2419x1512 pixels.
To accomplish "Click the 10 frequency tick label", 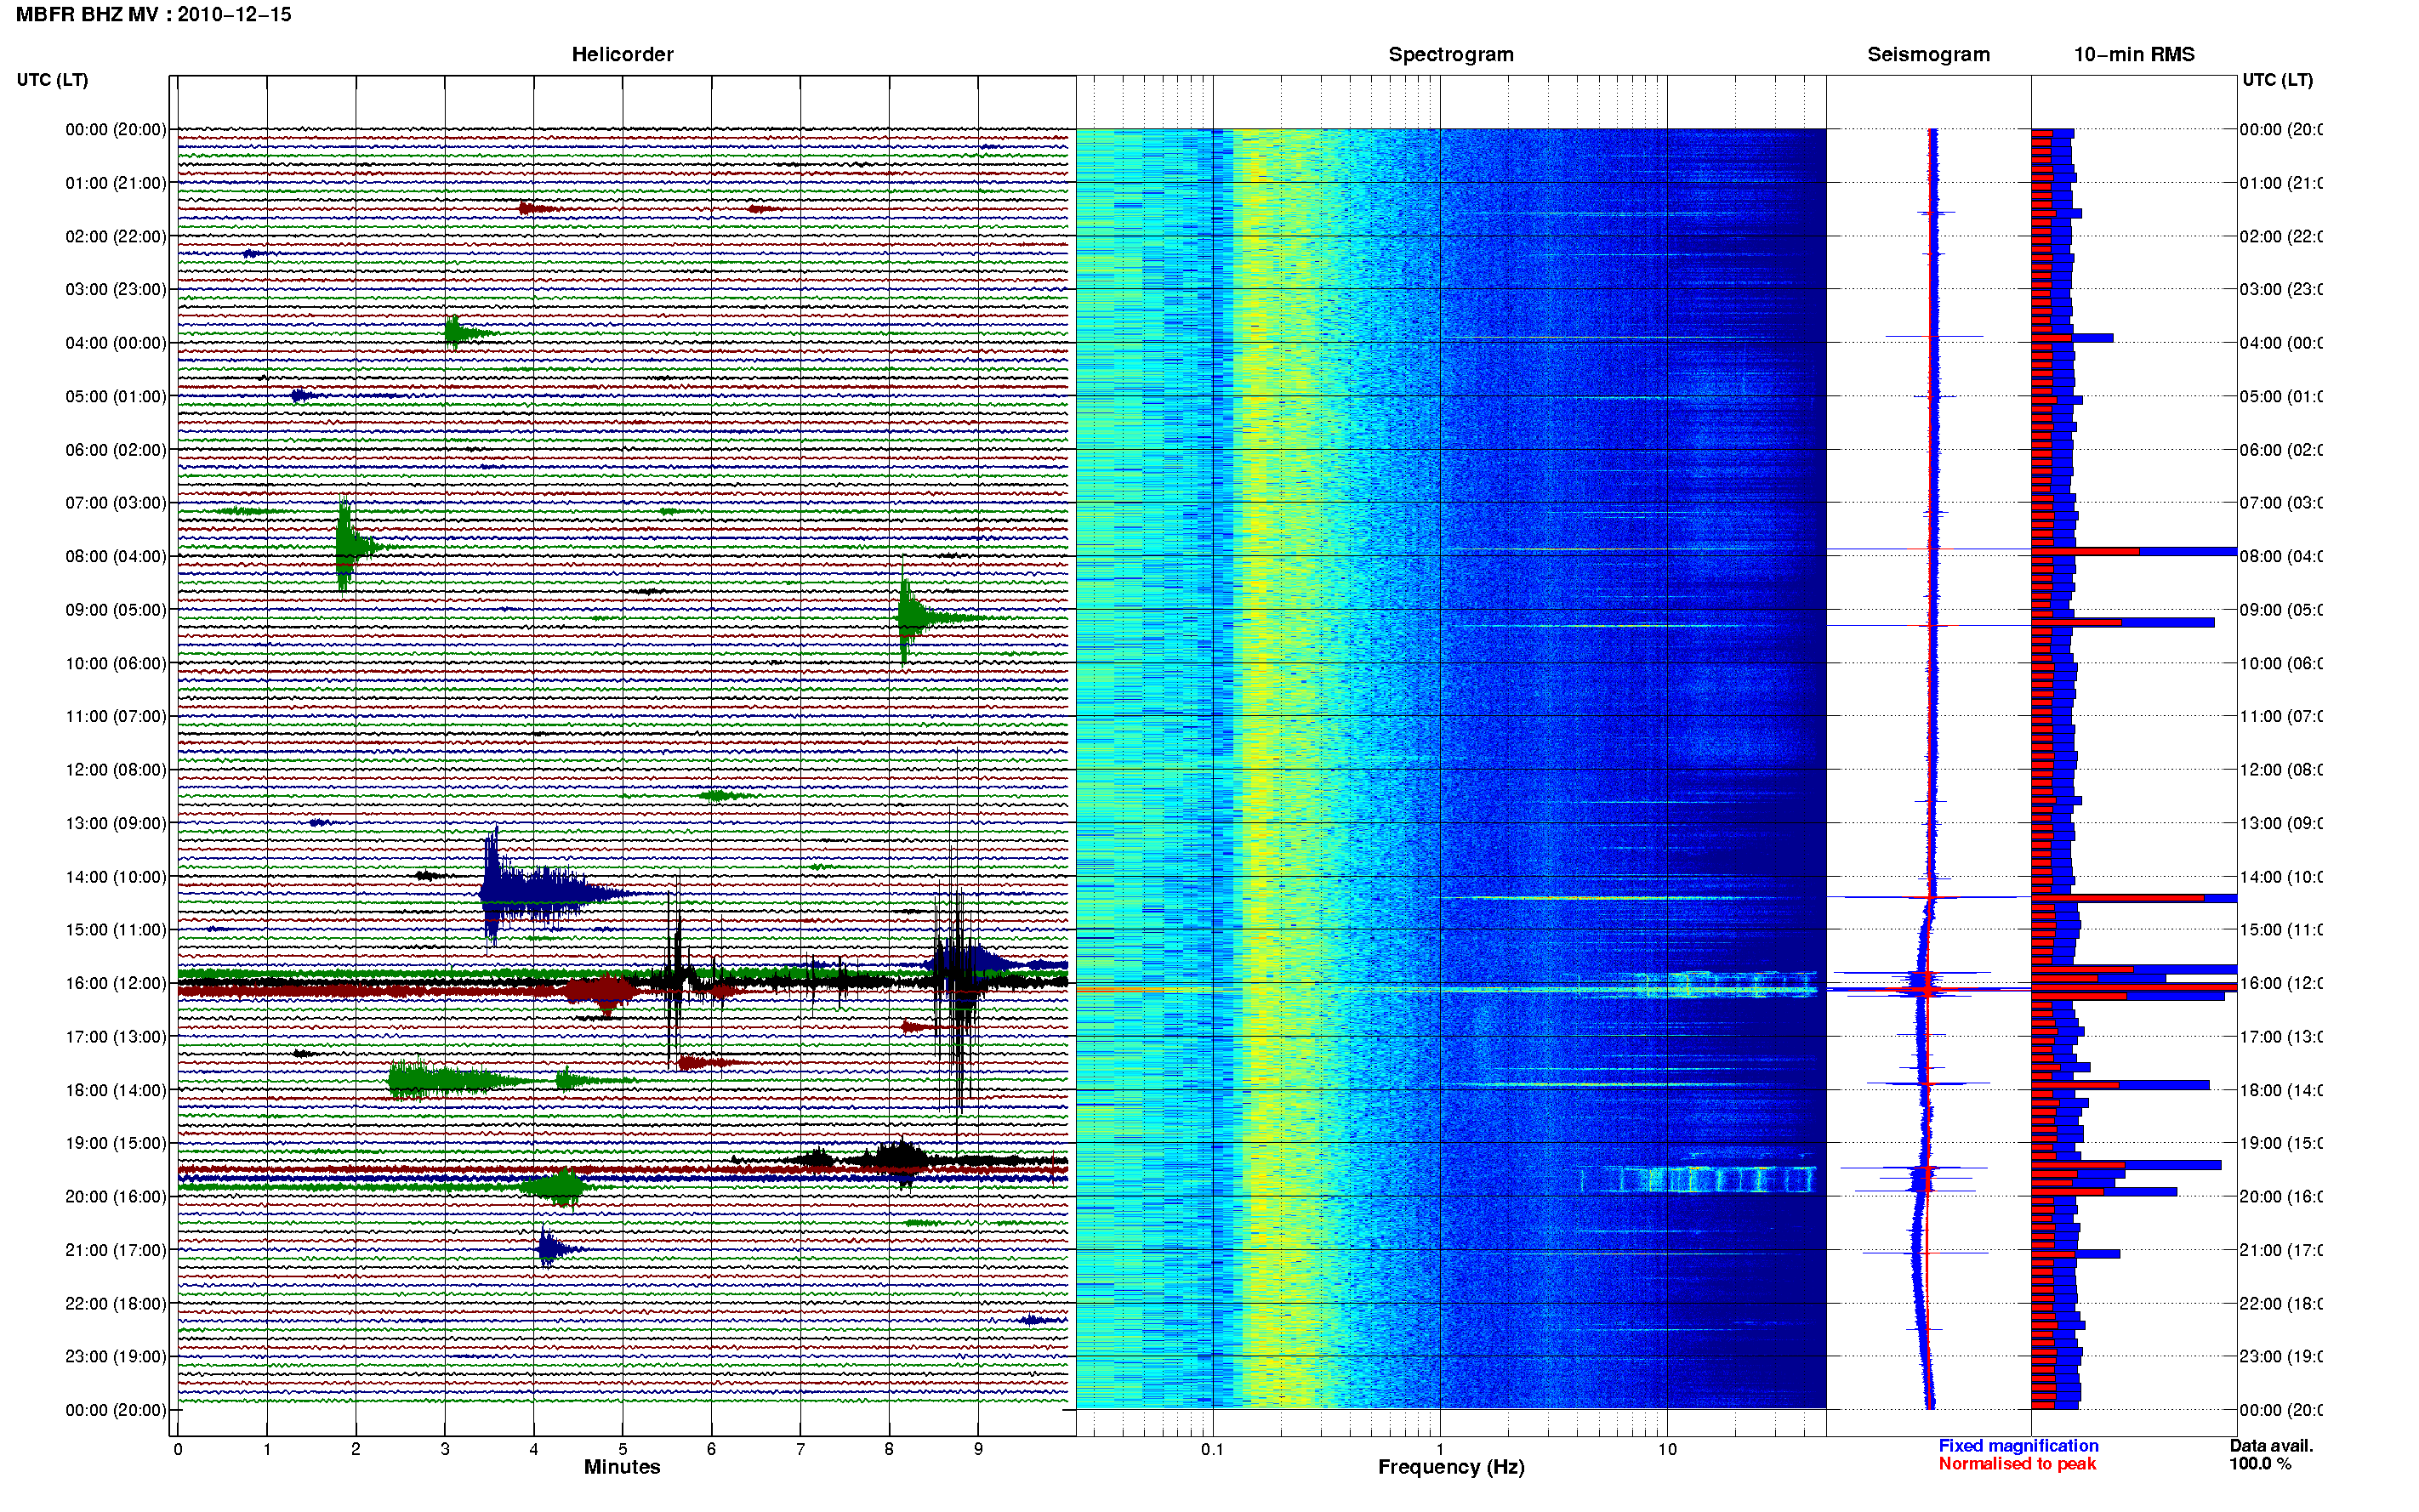I will coord(1666,1449).
